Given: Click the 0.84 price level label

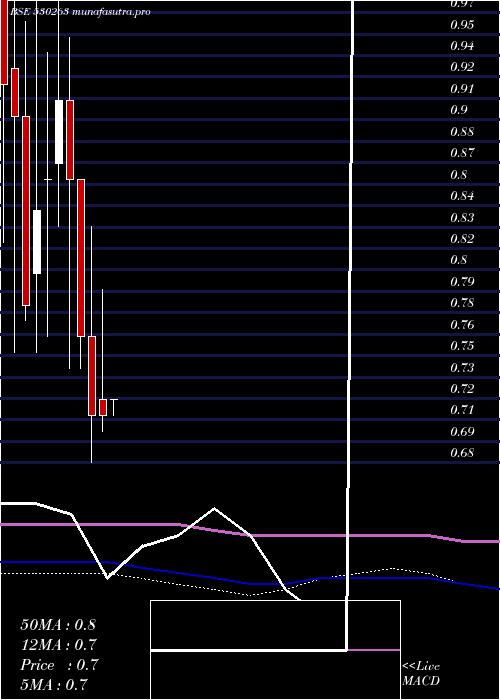Looking at the screenshot, I should click(x=462, y=196).
